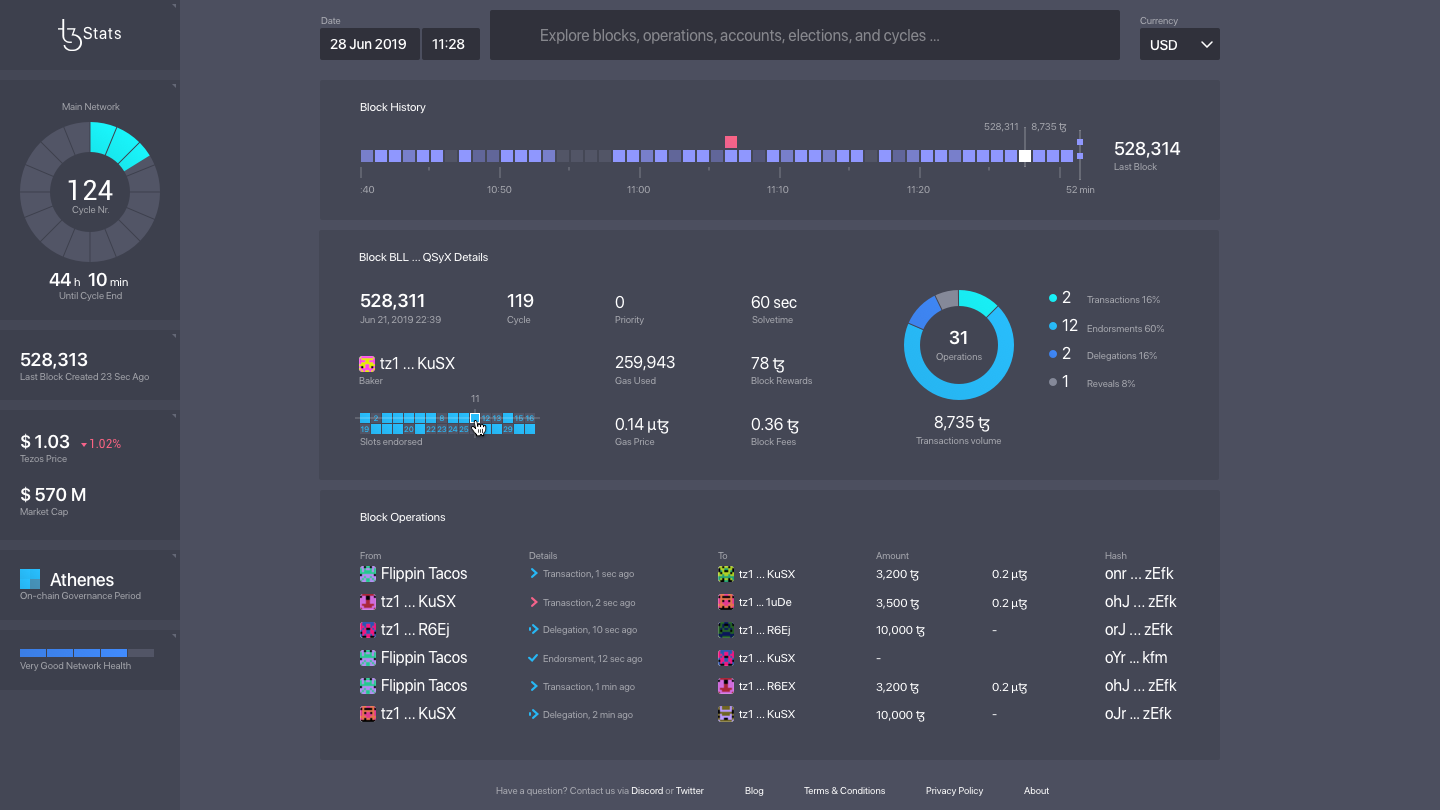Click the Flippin Tacos avatar in the first operation row
Screen dimensions: 1440x810
tap(367, 573)
